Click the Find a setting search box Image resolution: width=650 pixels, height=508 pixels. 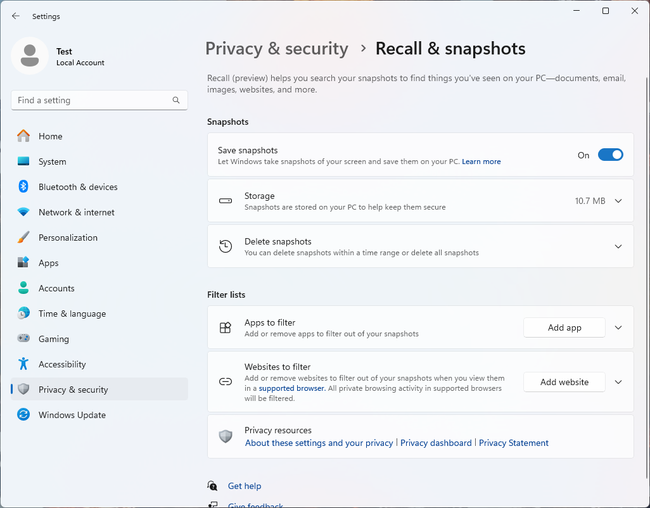click(x=90, y=100)
